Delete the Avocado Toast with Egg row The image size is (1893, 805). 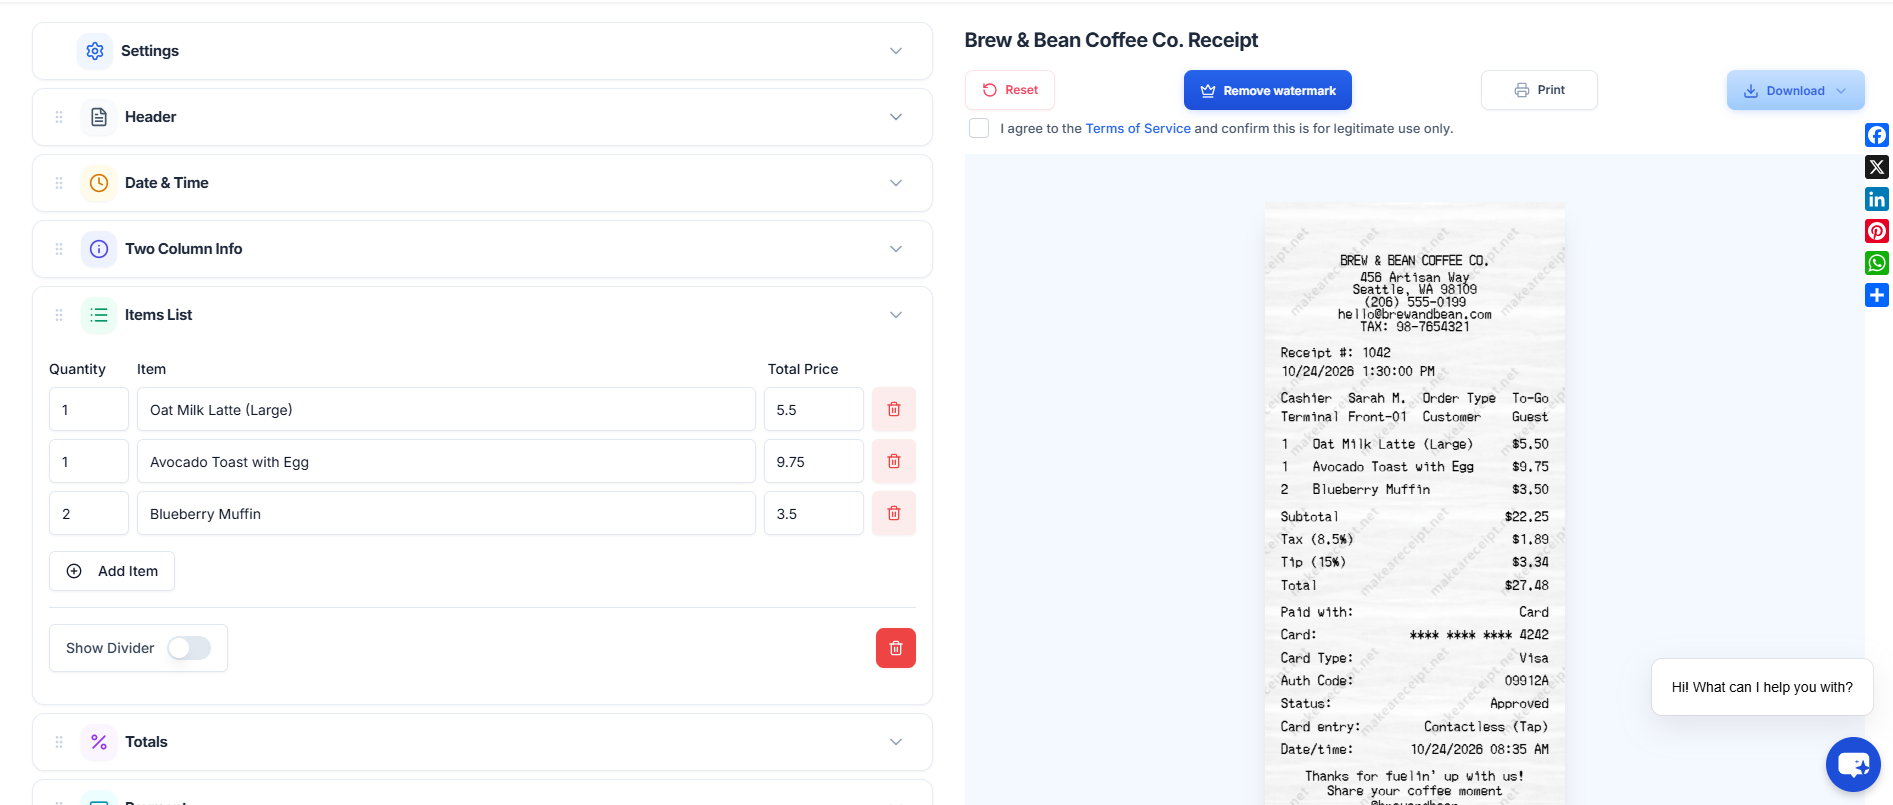[x=894, y=461]
